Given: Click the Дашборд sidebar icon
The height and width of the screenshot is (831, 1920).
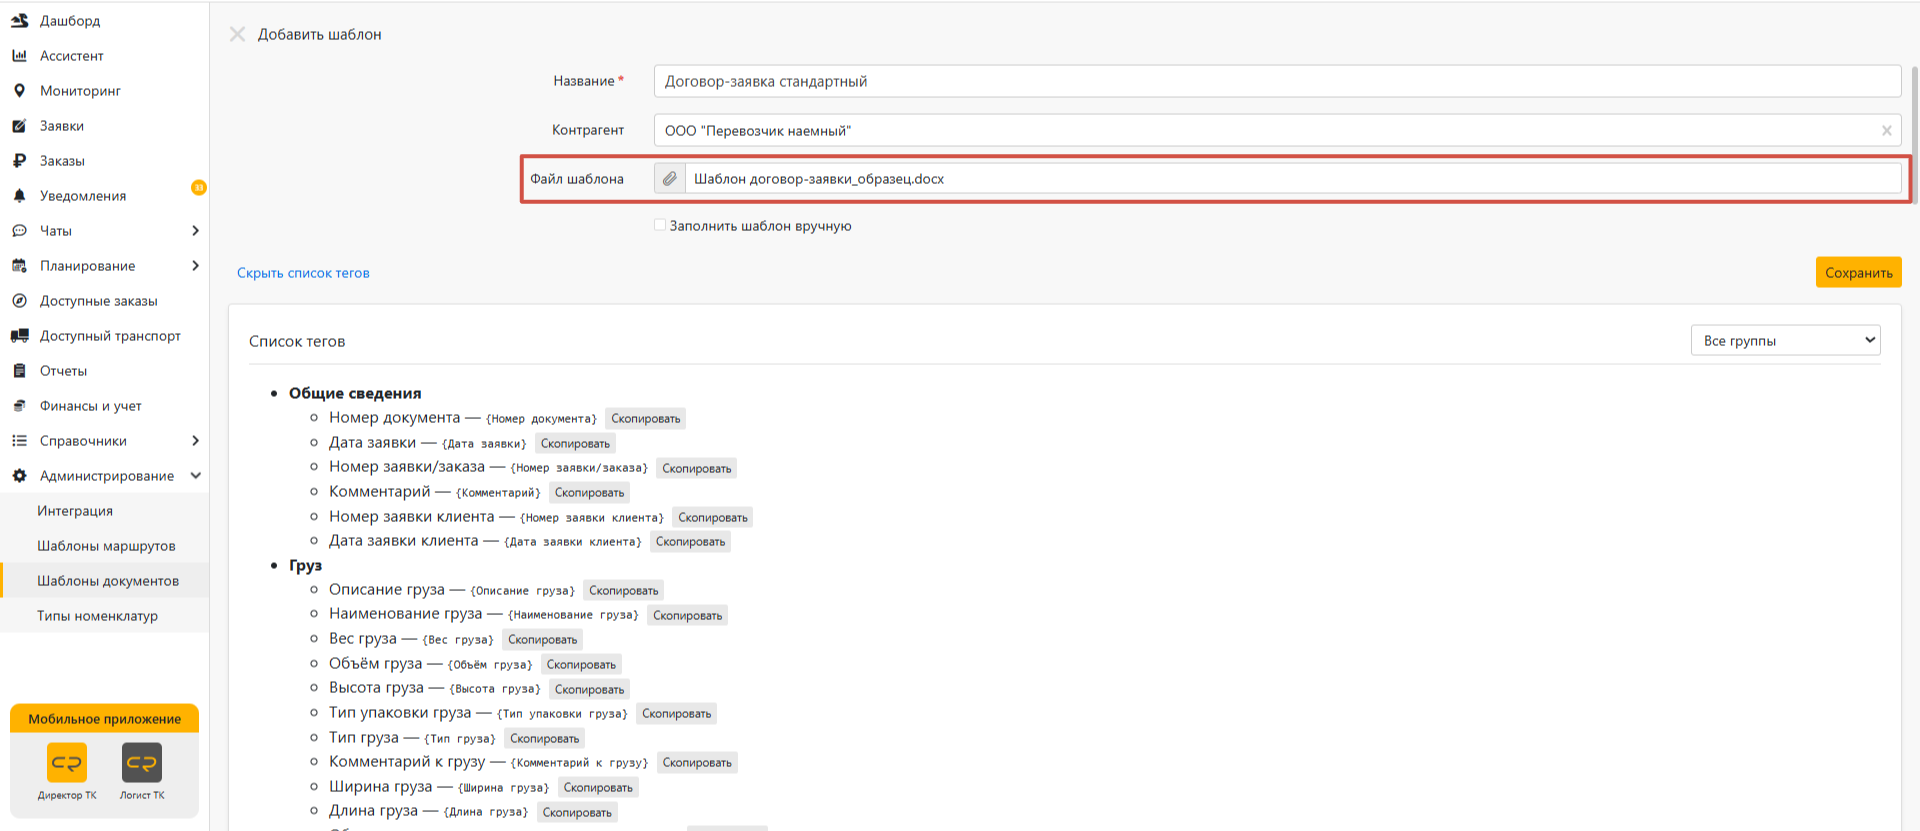Looking at the screenshot, I should point(19,20).
